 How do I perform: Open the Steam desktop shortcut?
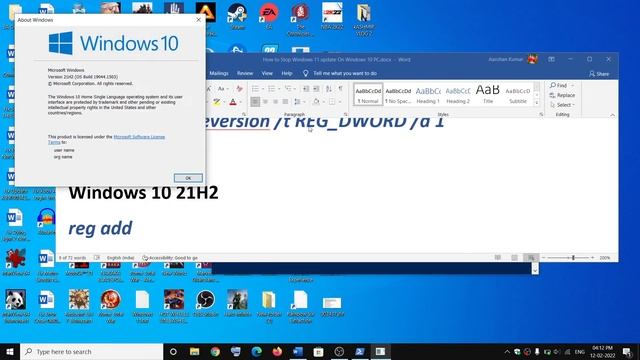[237, 16]
